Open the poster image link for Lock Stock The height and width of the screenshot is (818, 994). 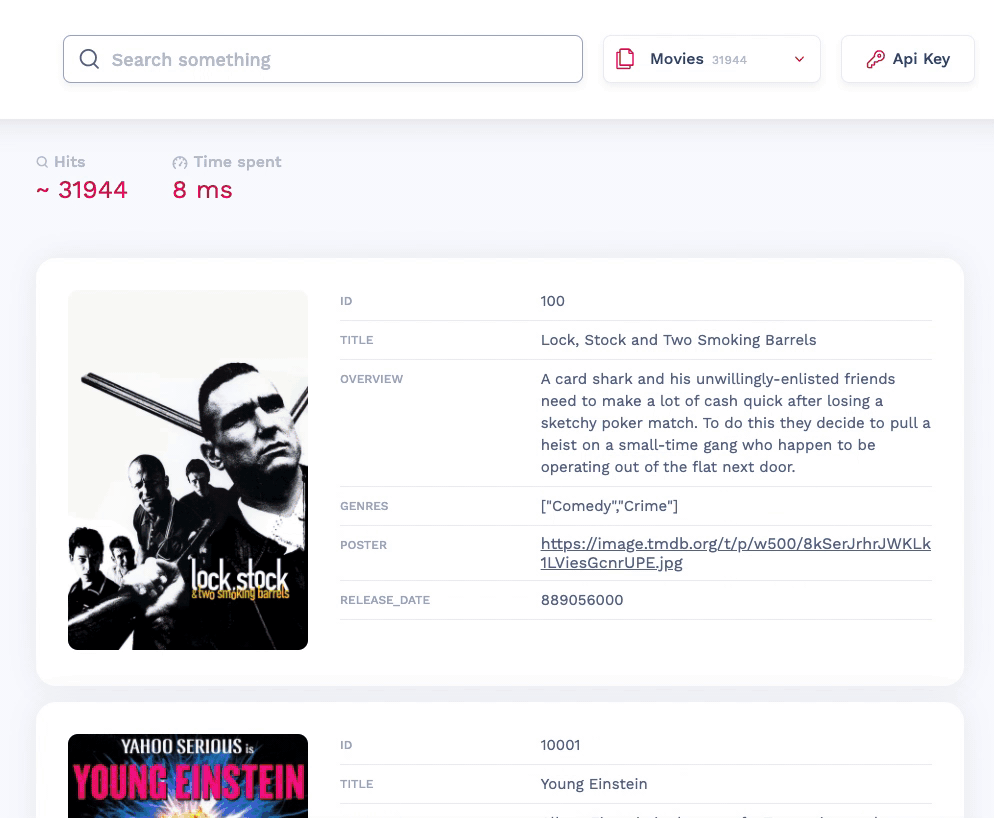(x=735, y=553)
